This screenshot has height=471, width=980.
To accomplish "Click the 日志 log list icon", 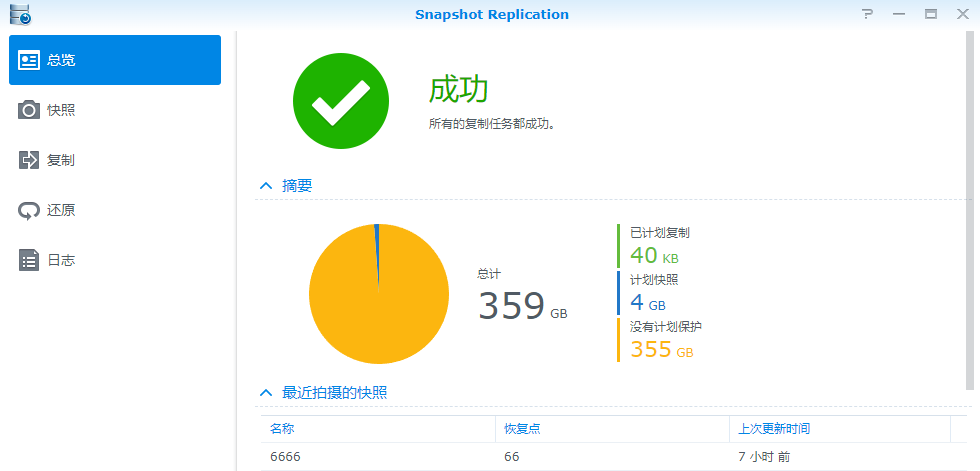I will click(29, 260).
